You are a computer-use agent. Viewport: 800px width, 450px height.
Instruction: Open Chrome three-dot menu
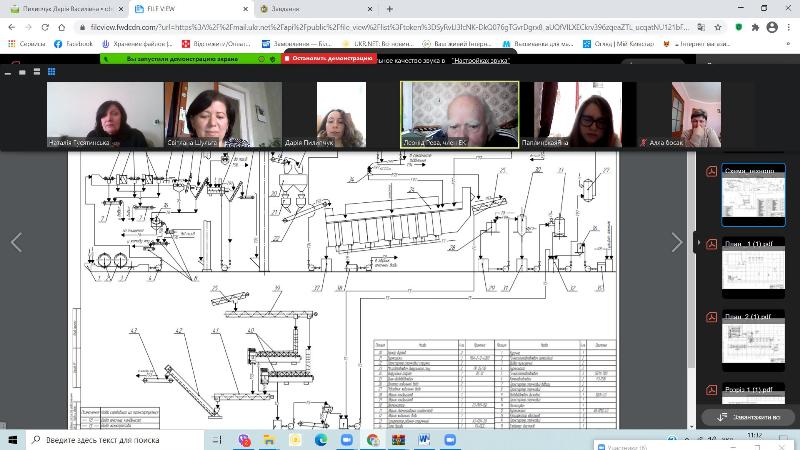click(x=789, y=27)
